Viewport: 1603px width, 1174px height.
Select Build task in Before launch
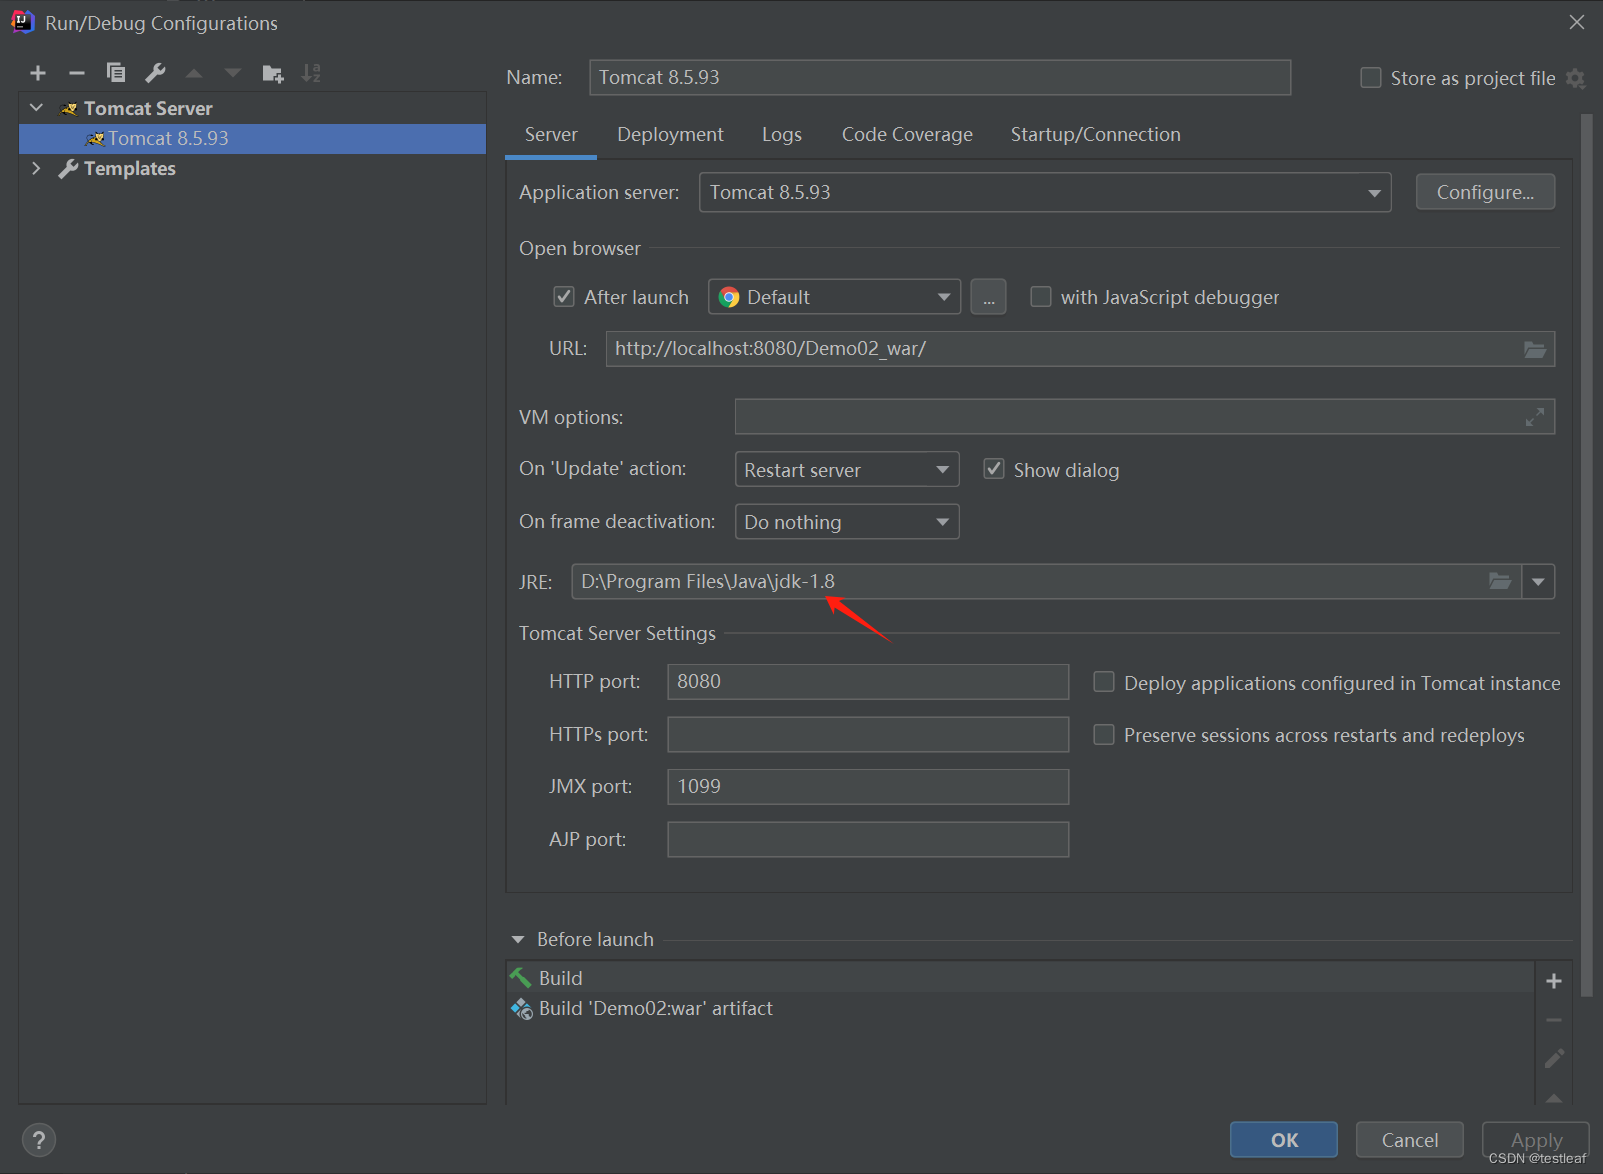[1020, 977]
